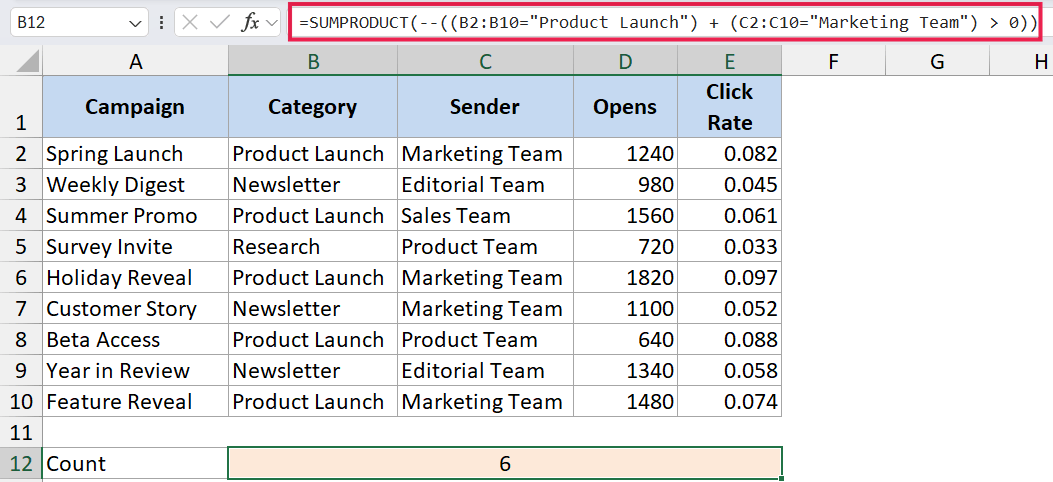This screenshot has height=482, width=1053.
Task: Select column A header
Action: 136,62
